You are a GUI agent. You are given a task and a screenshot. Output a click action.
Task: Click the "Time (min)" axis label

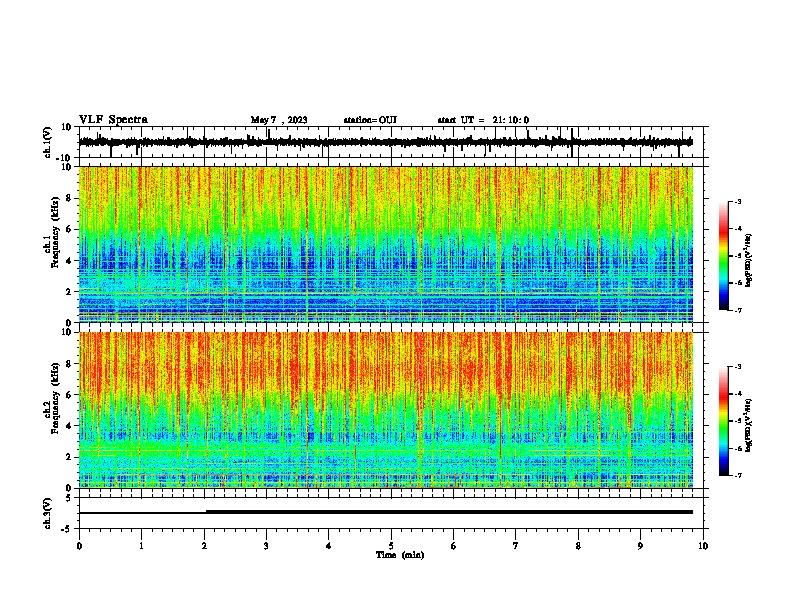tap(400, 555)
